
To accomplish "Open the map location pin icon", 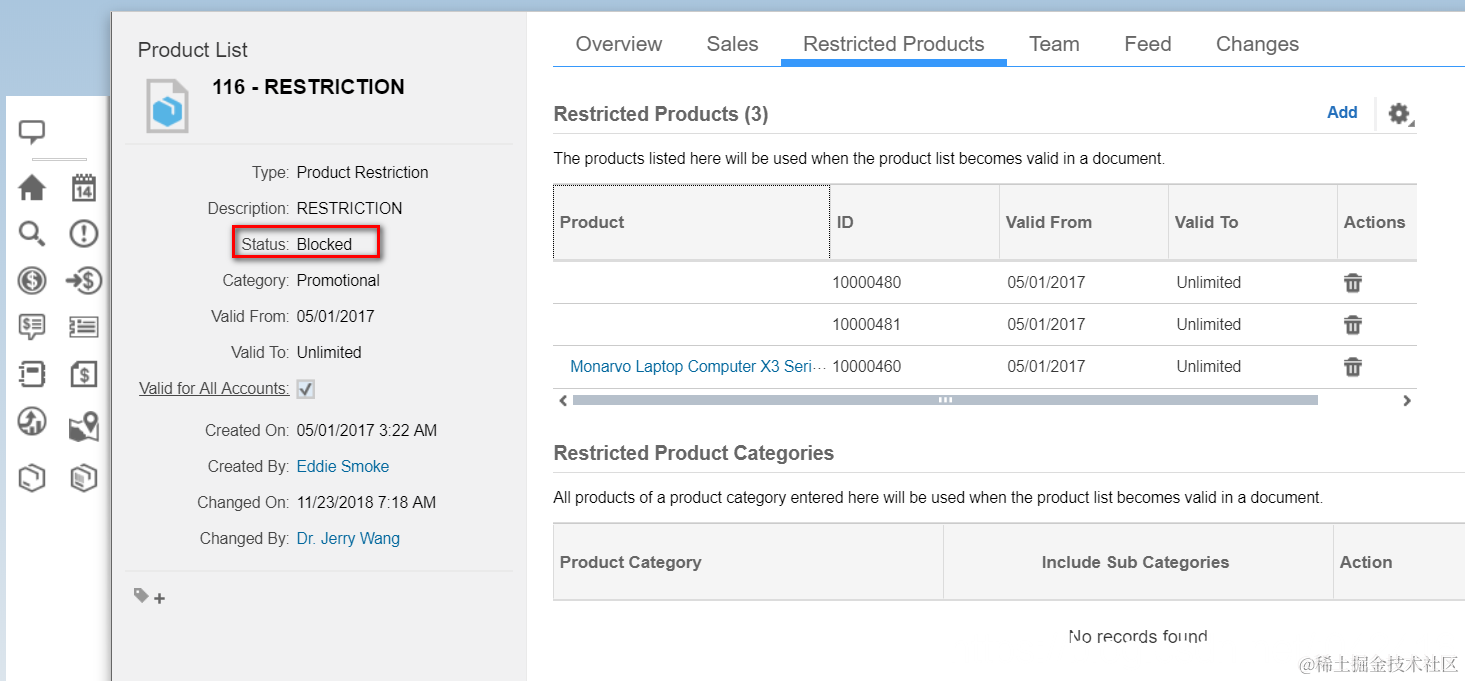I will coord(83,427).
